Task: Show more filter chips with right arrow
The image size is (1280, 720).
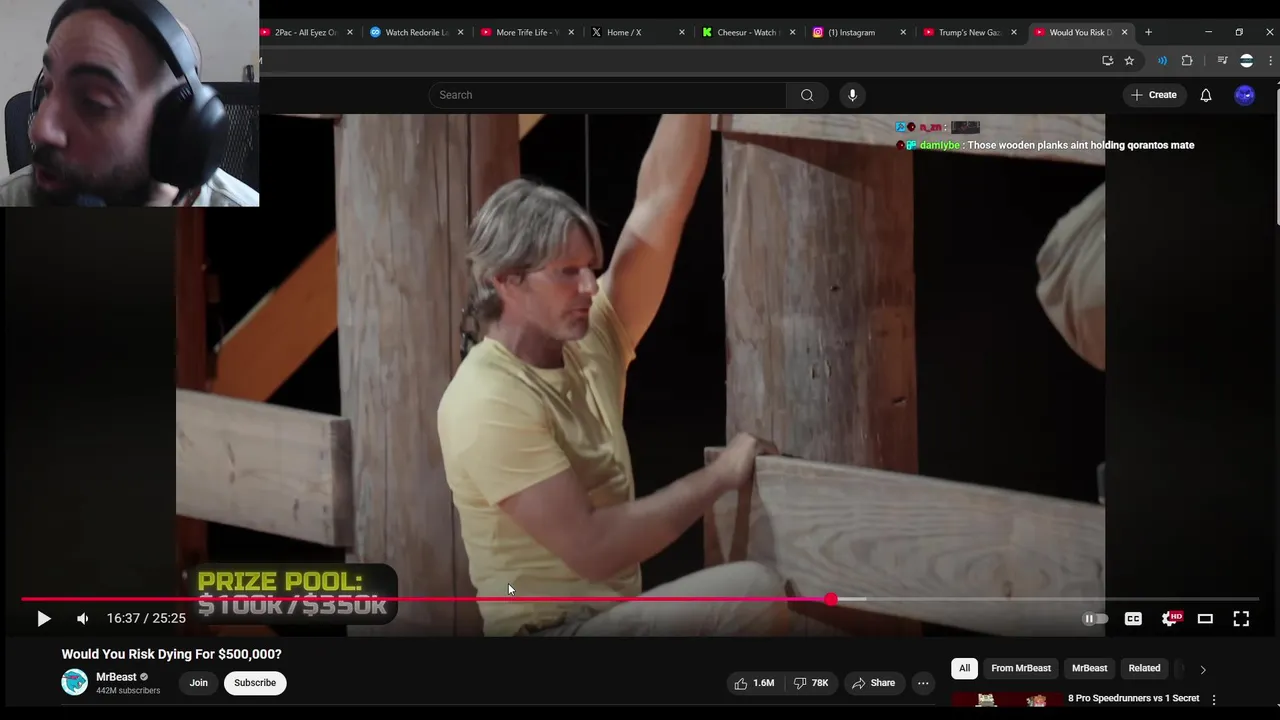Action: tap(1203, 669)
